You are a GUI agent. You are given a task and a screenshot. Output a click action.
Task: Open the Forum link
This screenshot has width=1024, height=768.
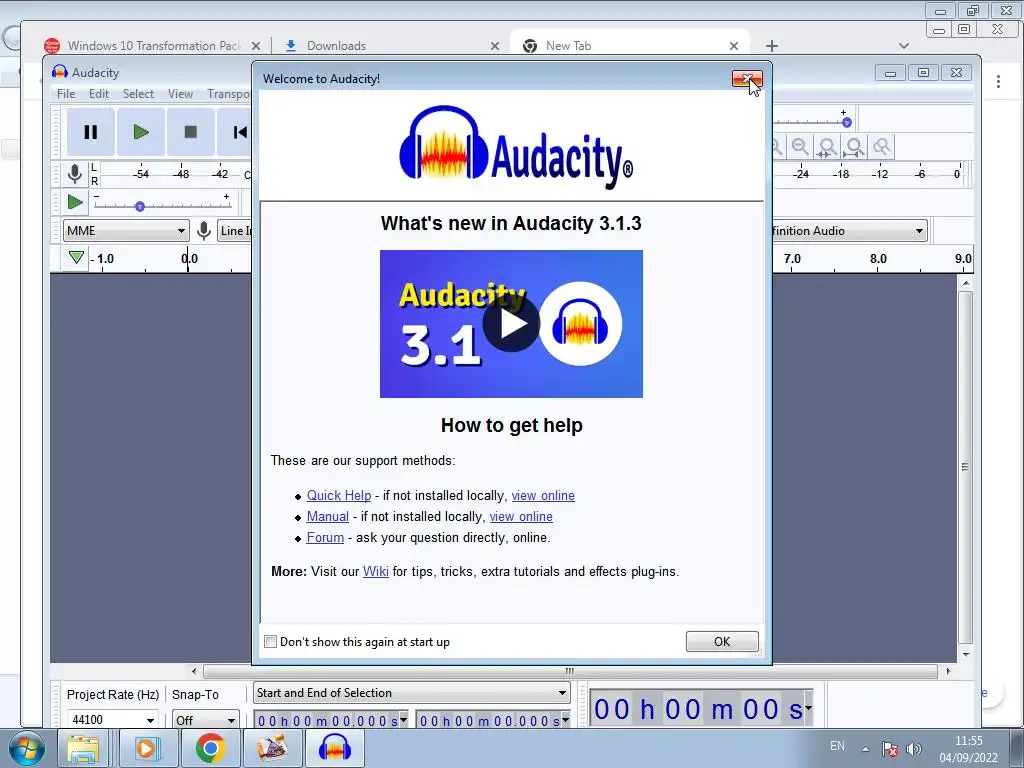point(325,537)
